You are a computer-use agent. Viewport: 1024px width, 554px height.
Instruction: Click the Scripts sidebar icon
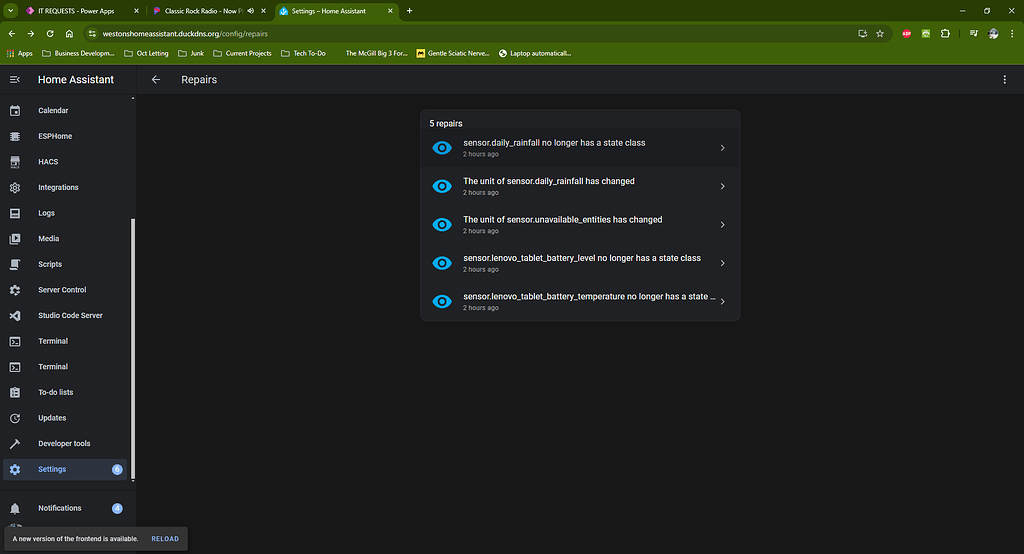pos(15,264)
